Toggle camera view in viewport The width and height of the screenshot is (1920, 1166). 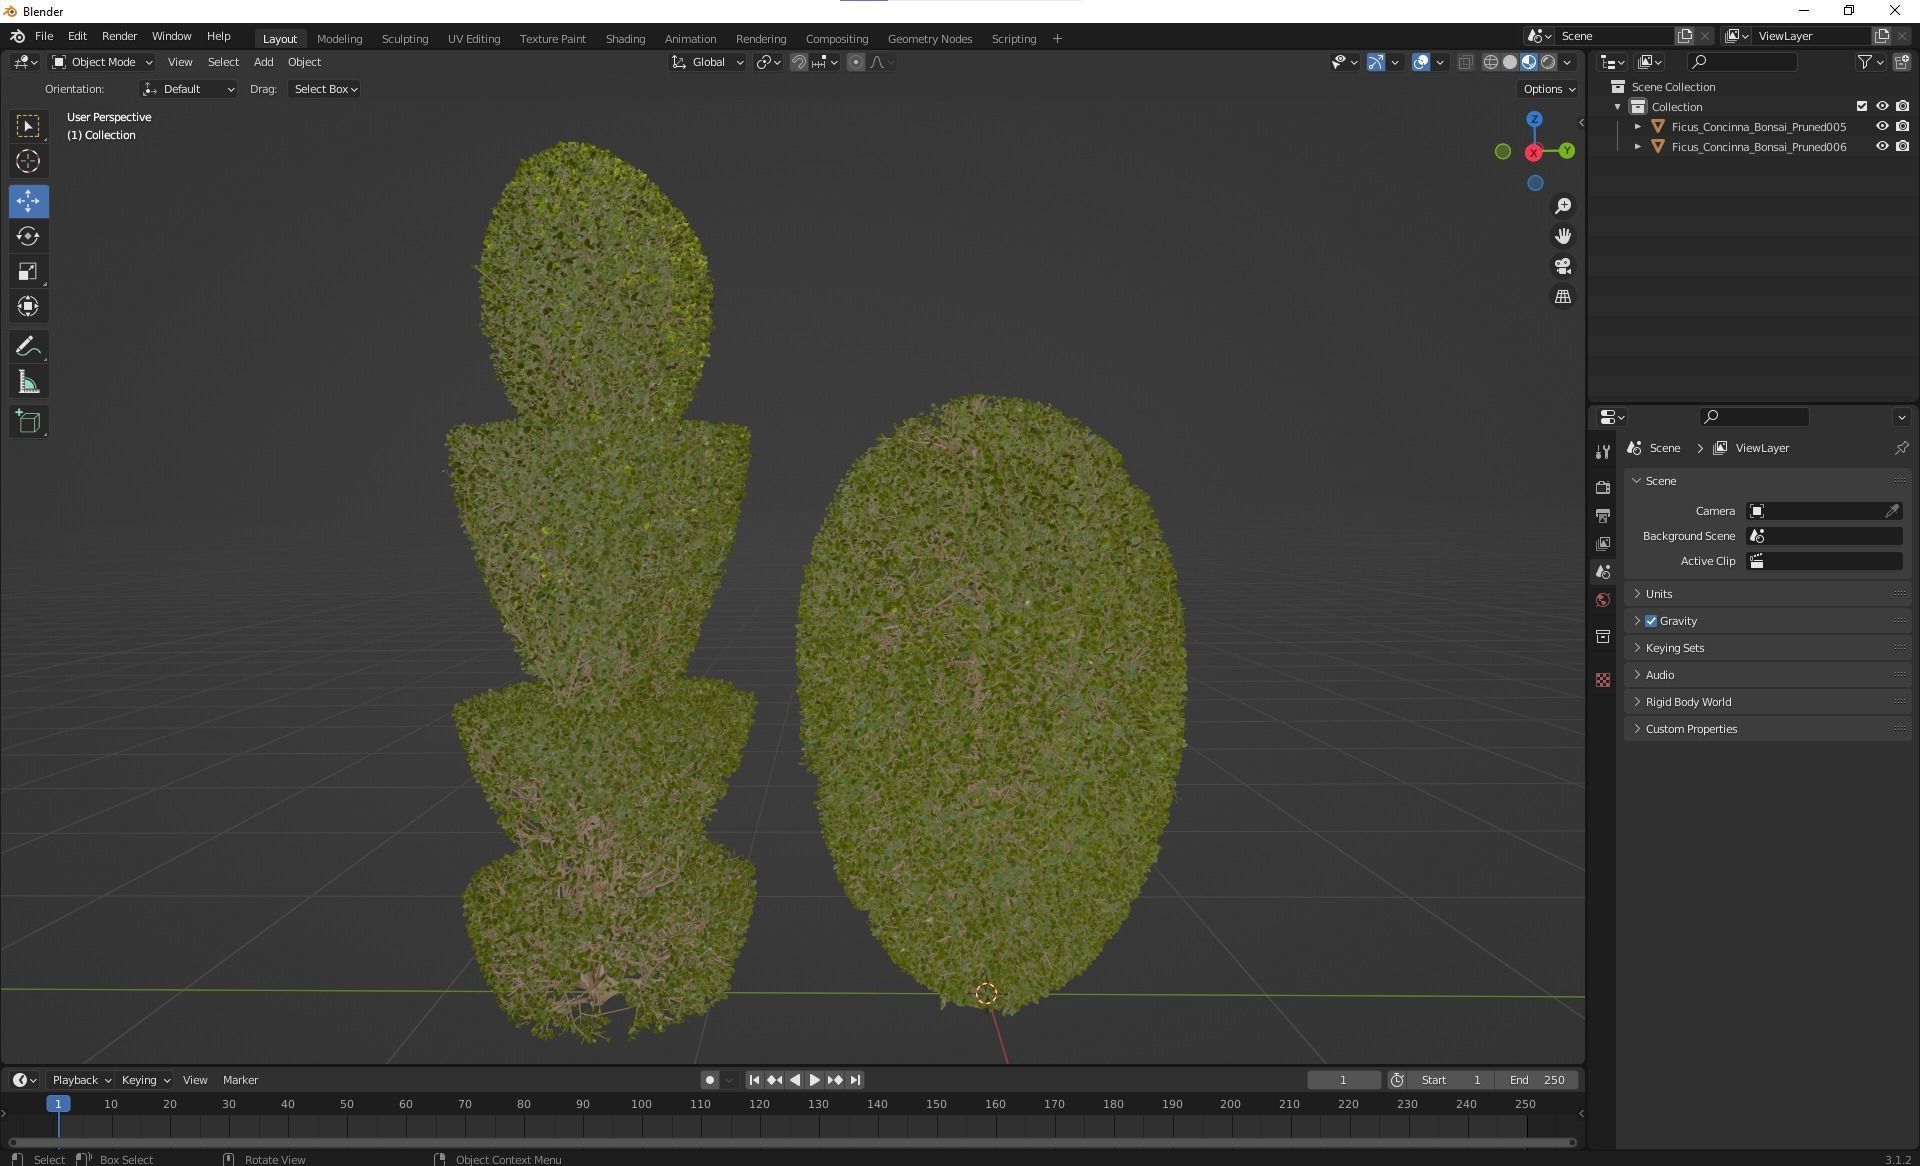[1563, 267]
